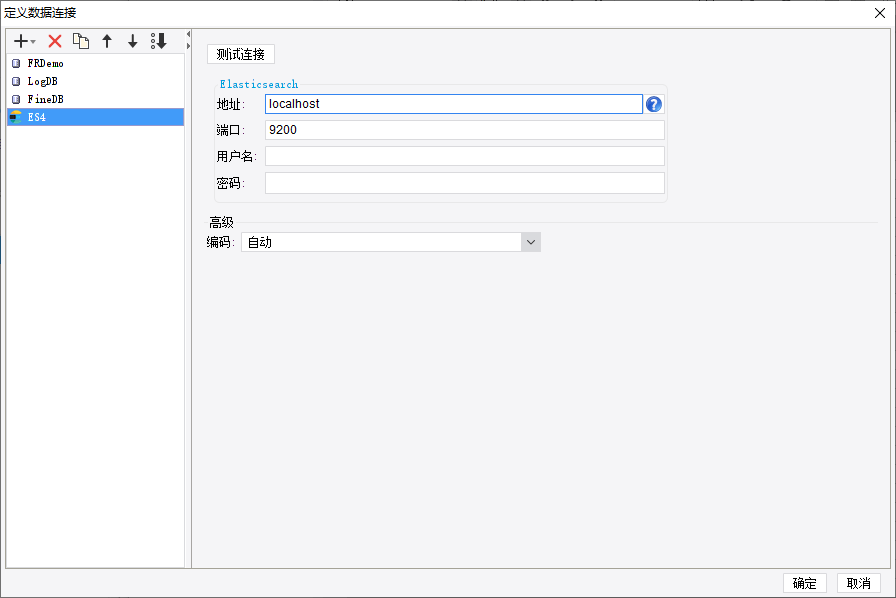Click the 用户名 username input field

point(464,156)
